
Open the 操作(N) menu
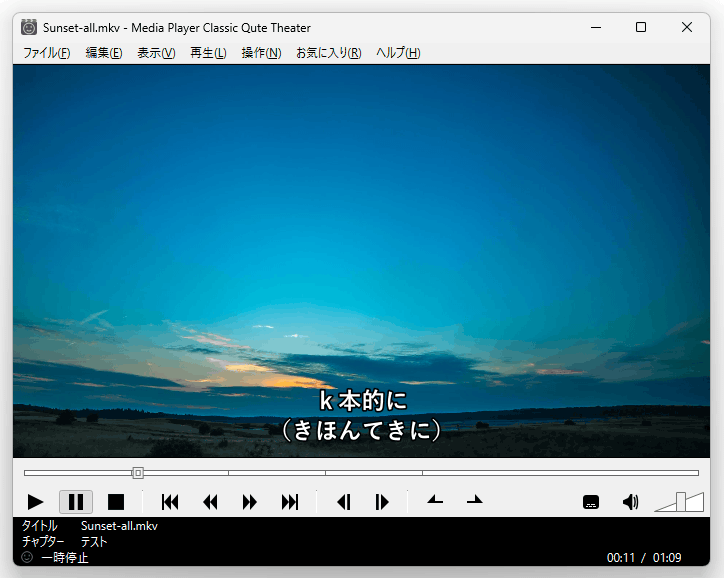(261, 53)
